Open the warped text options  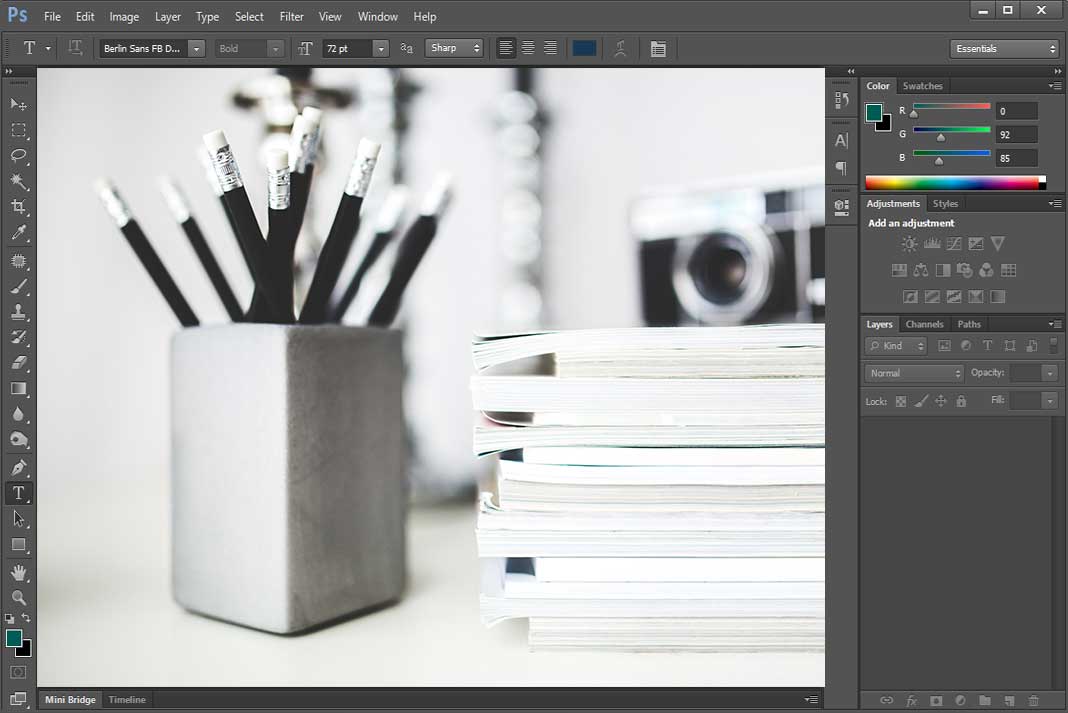pyautogui.click(x=621, y=48)
